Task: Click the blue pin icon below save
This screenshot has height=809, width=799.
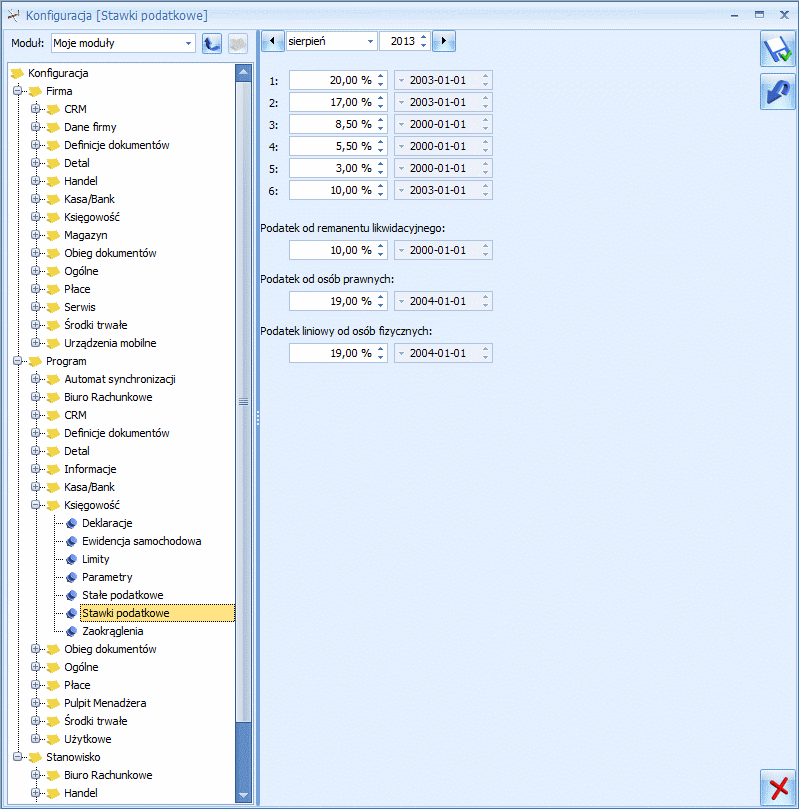Action: [x=777, y=92]
